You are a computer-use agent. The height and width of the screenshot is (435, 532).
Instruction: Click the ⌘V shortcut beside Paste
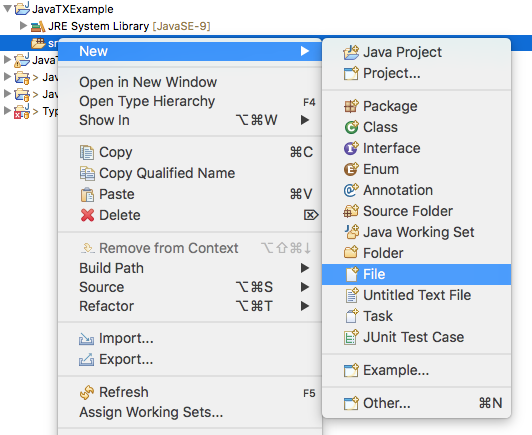[x=301, y=194]
